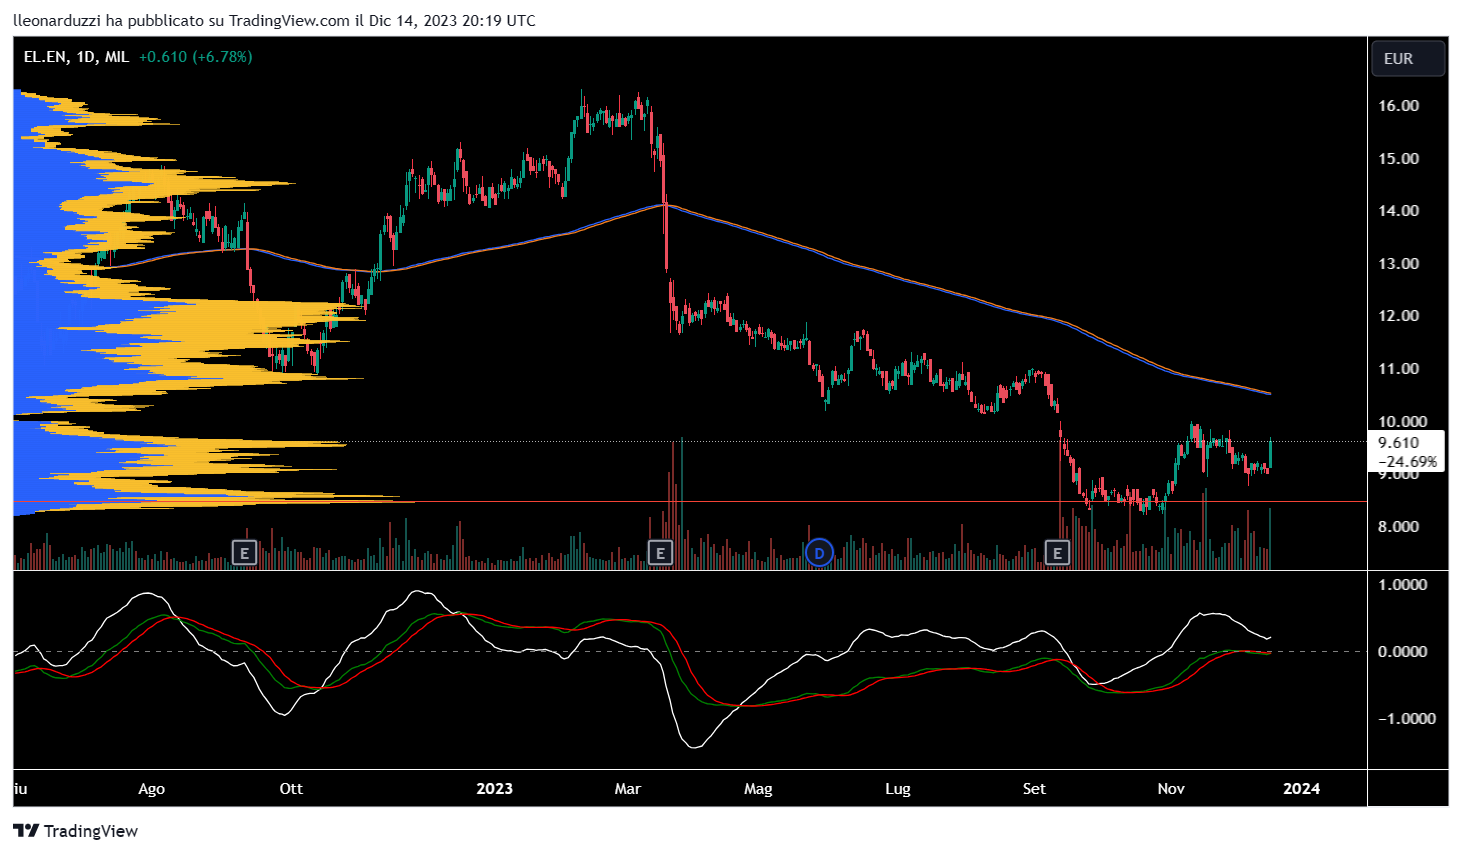Image resolution: width=1462 pixels, height=854 pixels.
Task: Click the MIL exchange label in the legend
Action: coord(117,57)
